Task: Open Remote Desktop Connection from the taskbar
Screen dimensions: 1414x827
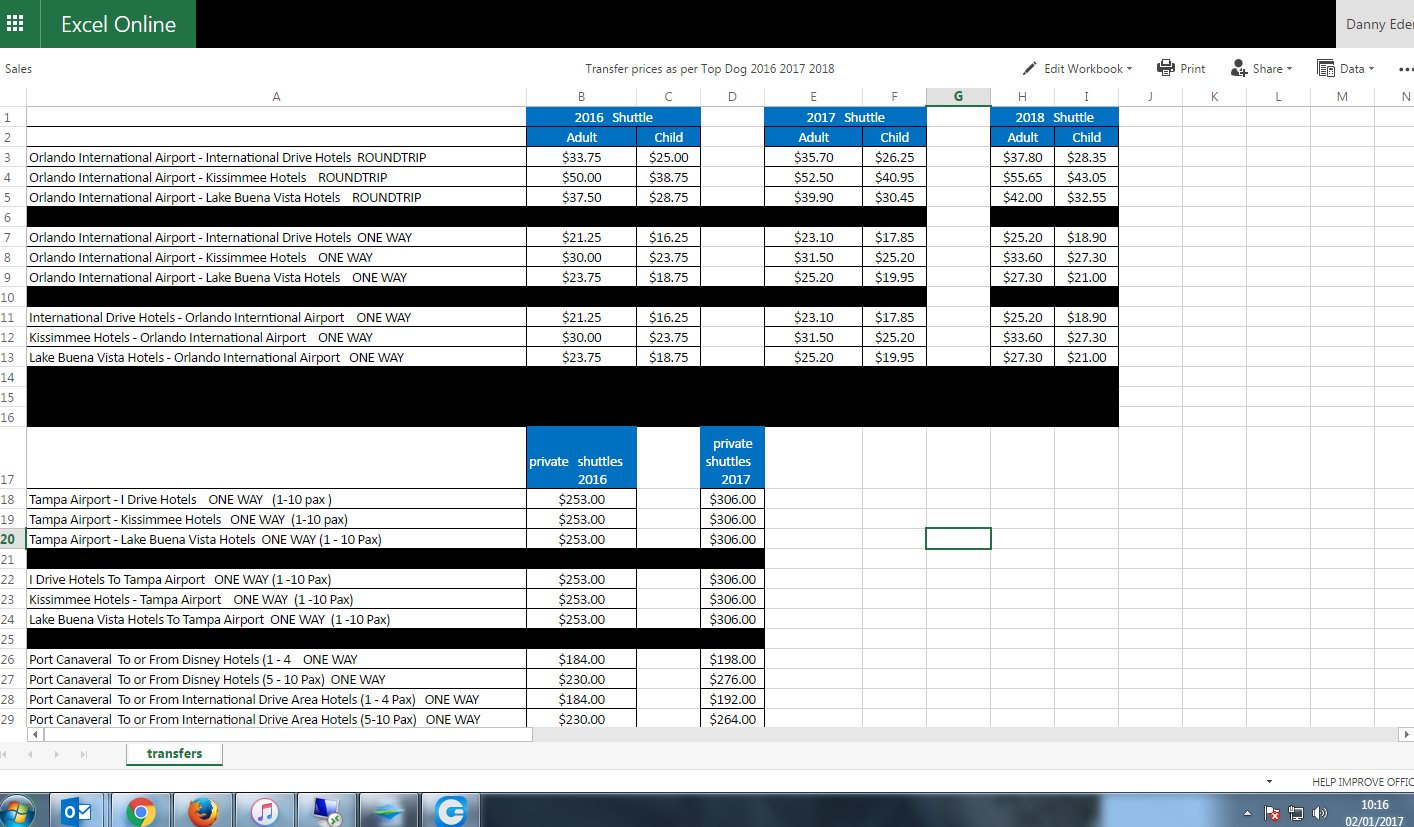Action: coord(326,811)
